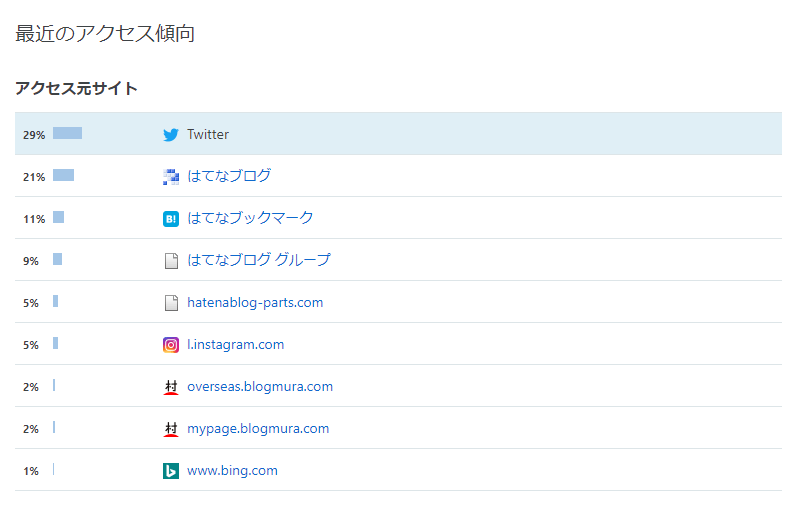Click the 村 icon beside overseas.blogmura.com
Viewport: 811px width, 507px height.
pyautogui.click(x=171, y=387)
